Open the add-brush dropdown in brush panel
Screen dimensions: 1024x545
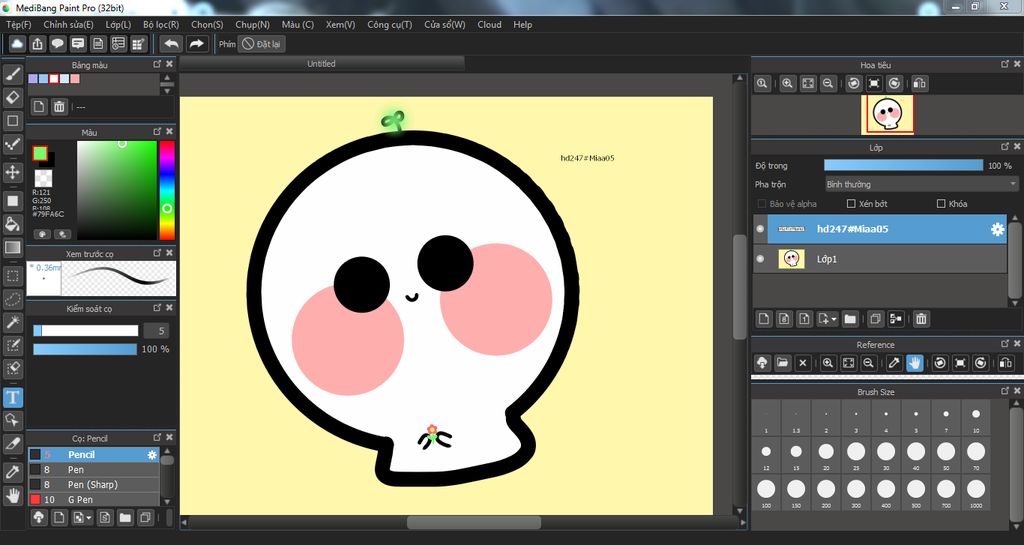(x=89, y=518)
